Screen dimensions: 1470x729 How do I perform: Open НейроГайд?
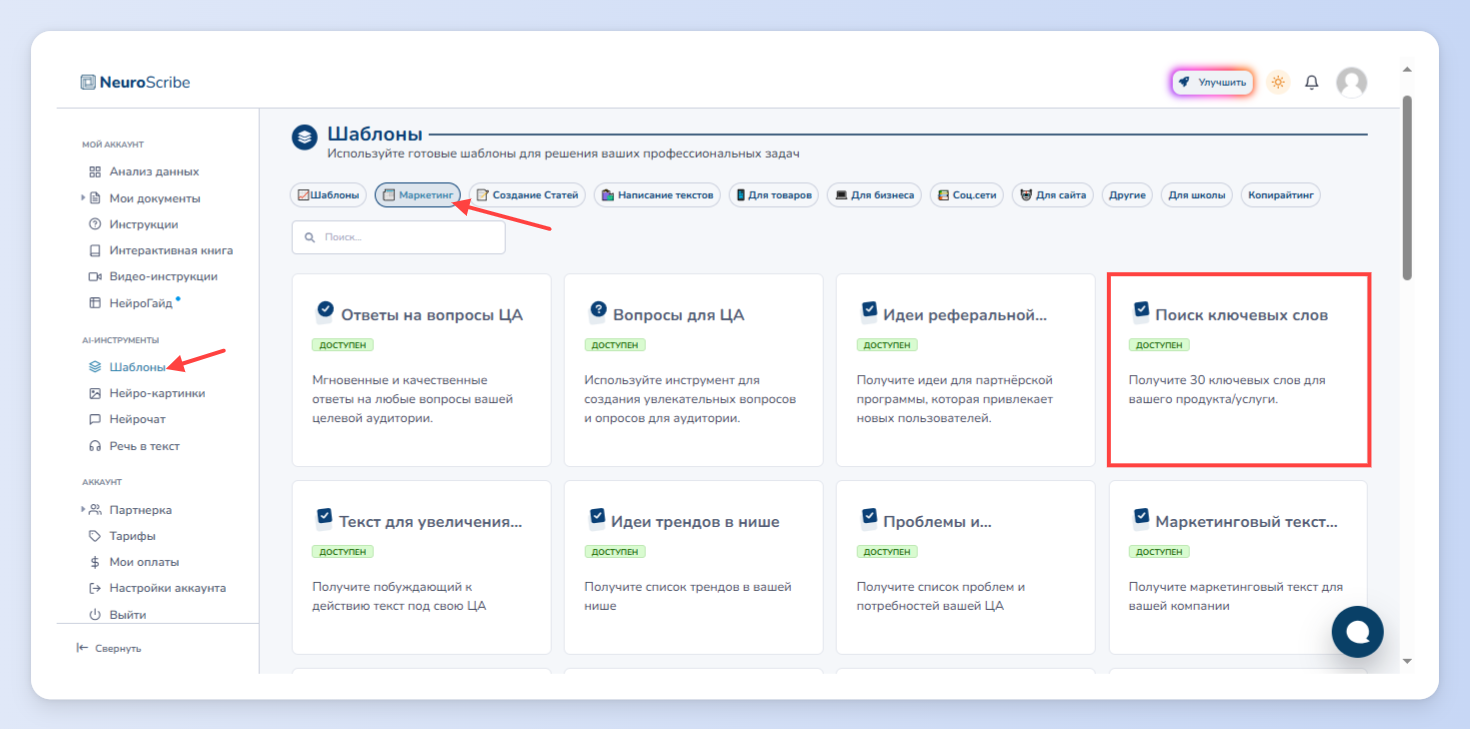coord(141,303)
